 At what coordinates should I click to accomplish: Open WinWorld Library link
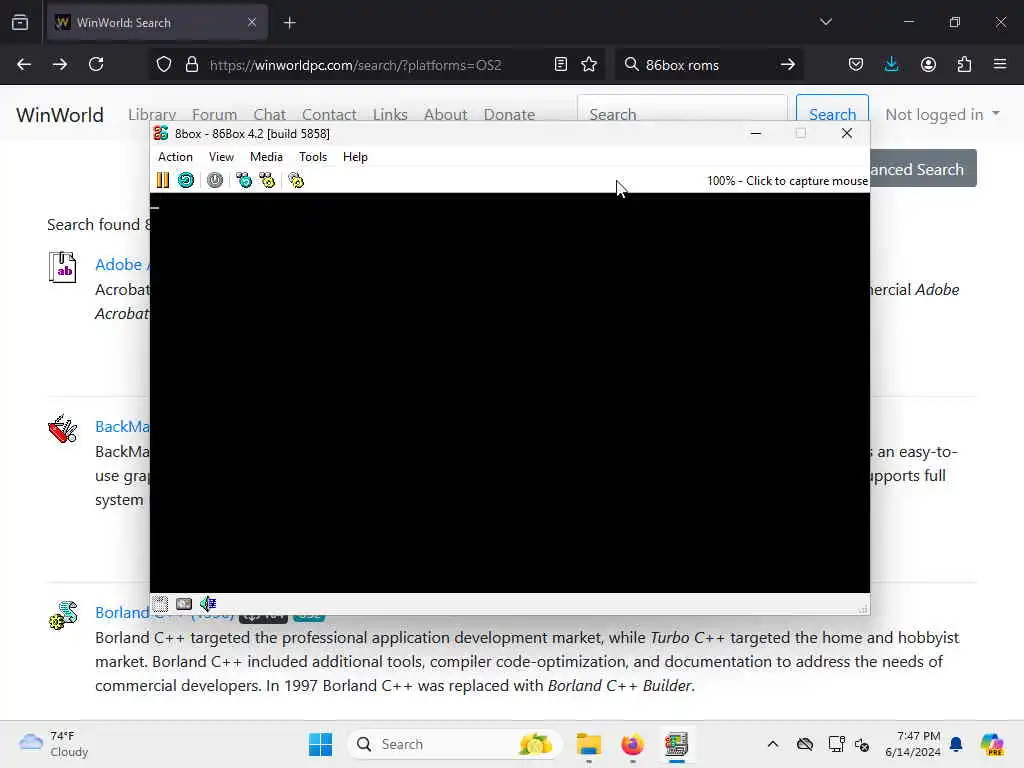[x=152, y=115]
